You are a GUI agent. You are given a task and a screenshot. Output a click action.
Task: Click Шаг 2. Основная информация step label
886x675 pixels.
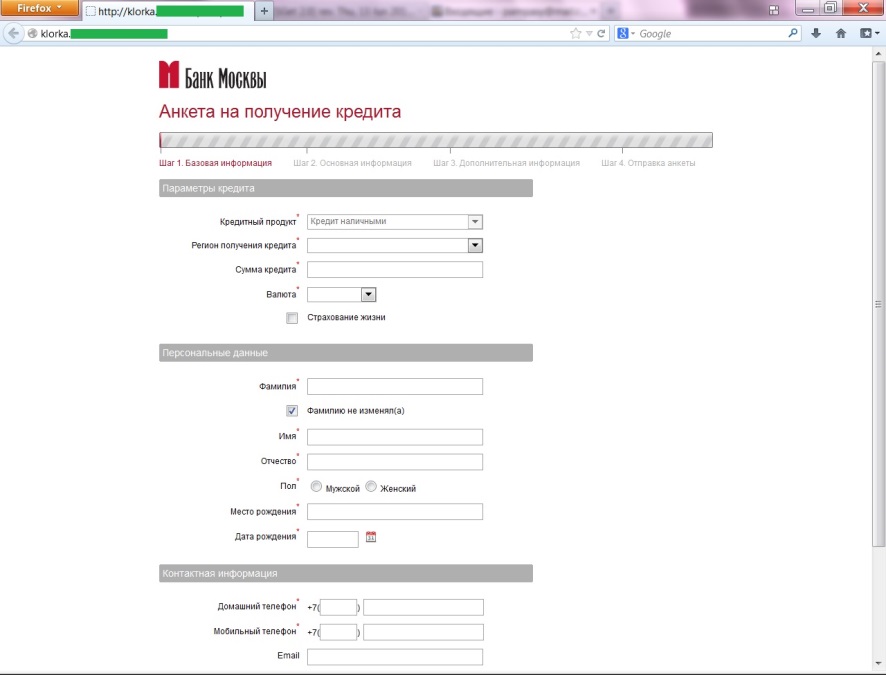pyautogui.click(x=353, y=163)
